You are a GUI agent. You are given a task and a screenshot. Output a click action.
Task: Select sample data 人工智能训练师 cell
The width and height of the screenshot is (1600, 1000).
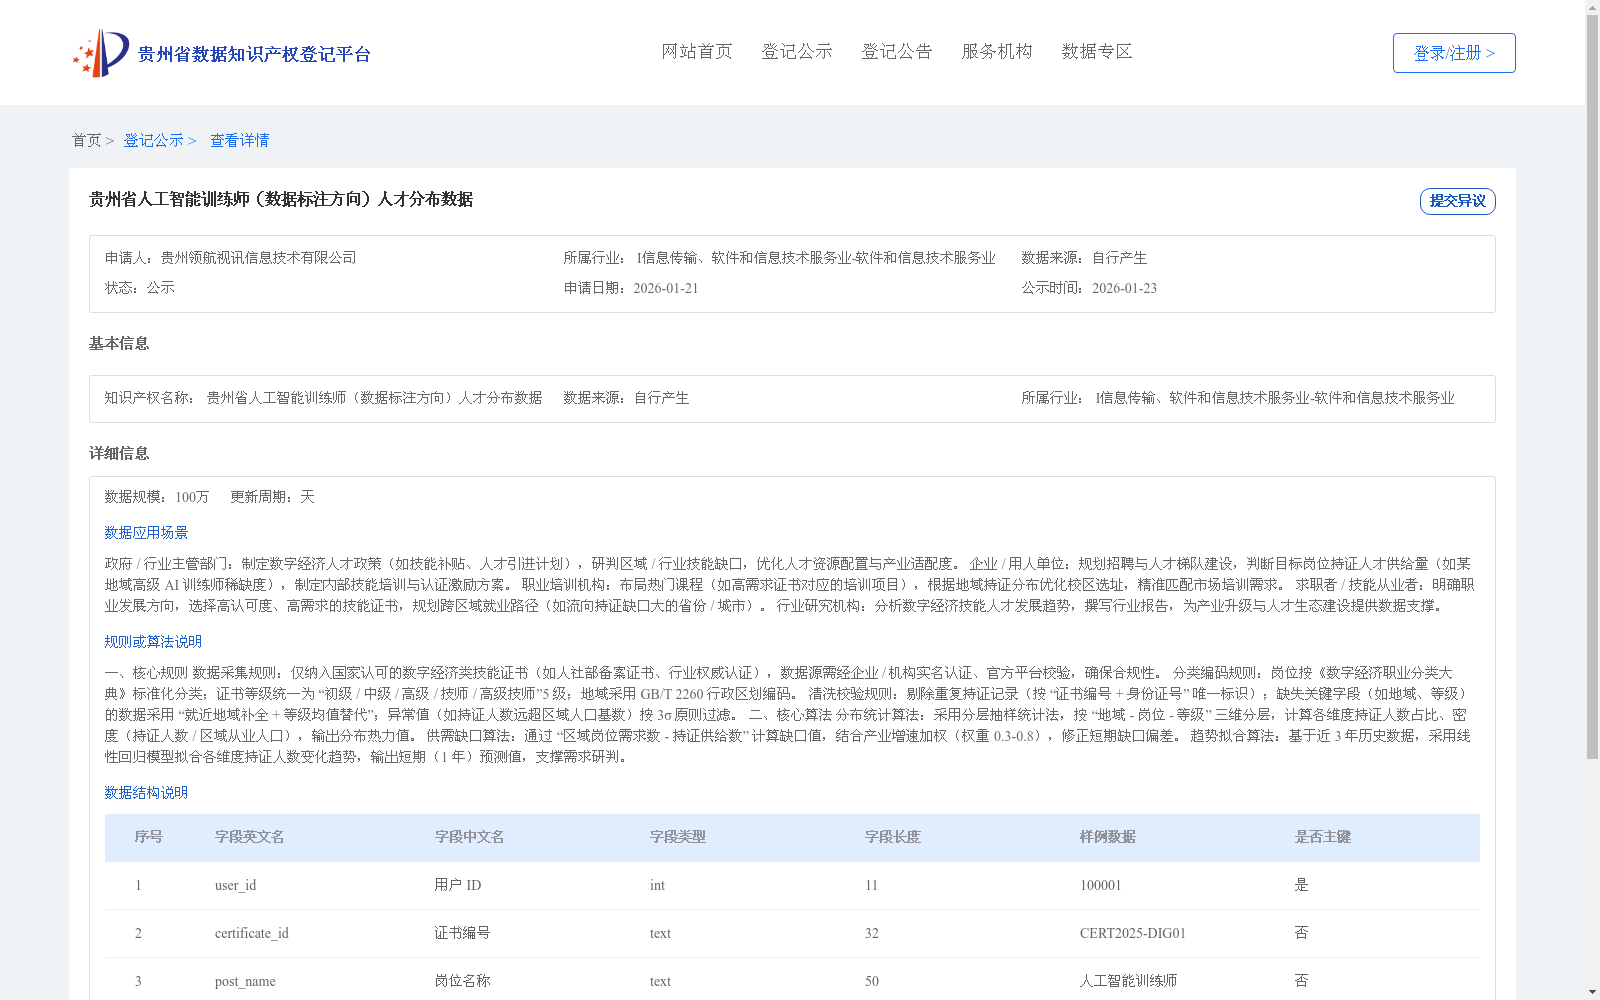coord(1129,981)
